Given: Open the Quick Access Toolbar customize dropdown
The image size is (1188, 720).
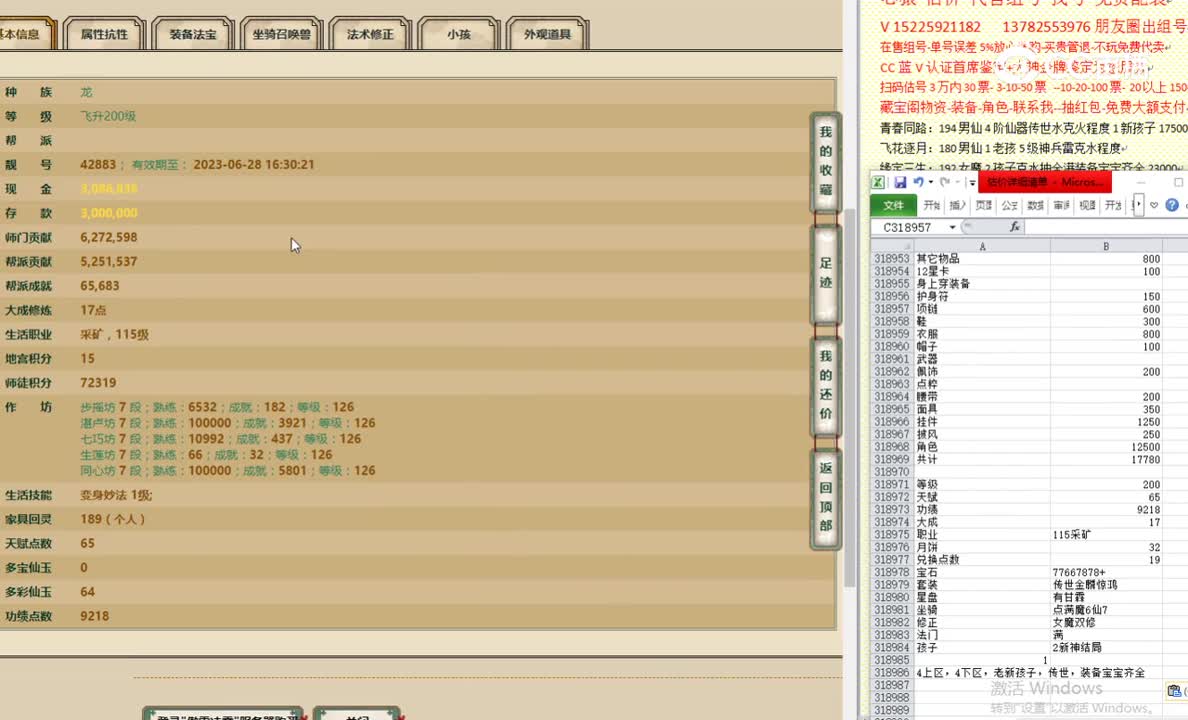Looking at the screenshot, I should tap(971, 182).
